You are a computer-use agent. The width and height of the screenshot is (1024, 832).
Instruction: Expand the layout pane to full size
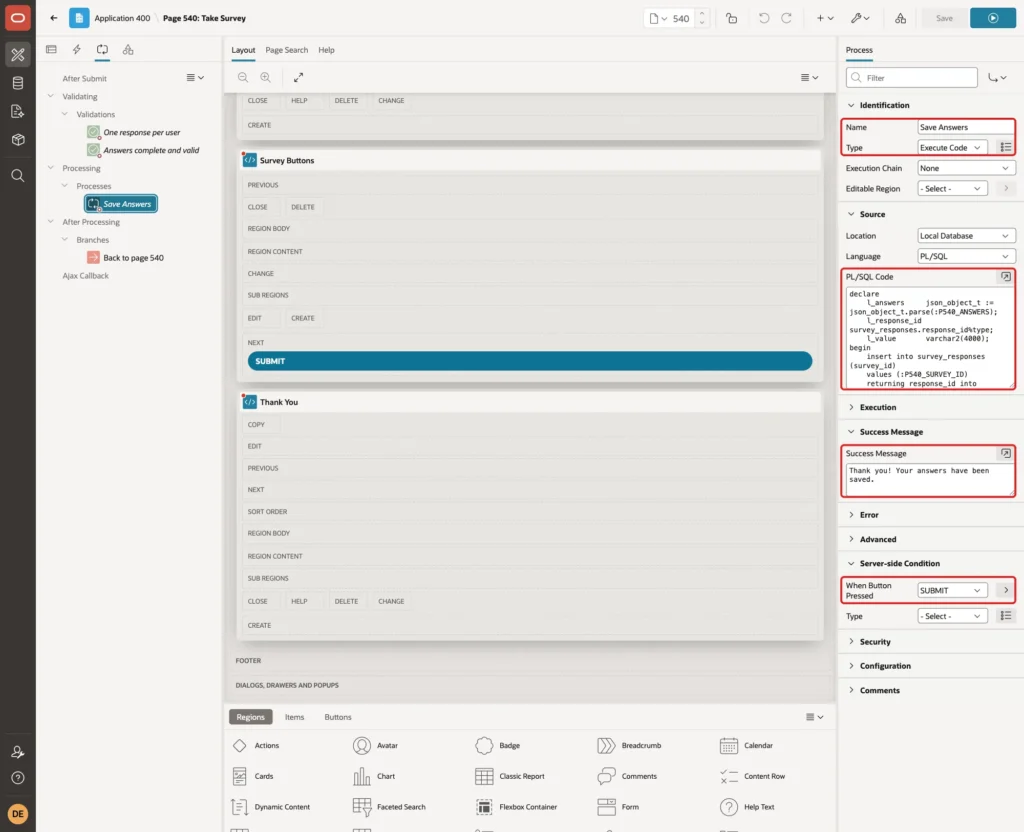tap(298, 77)
